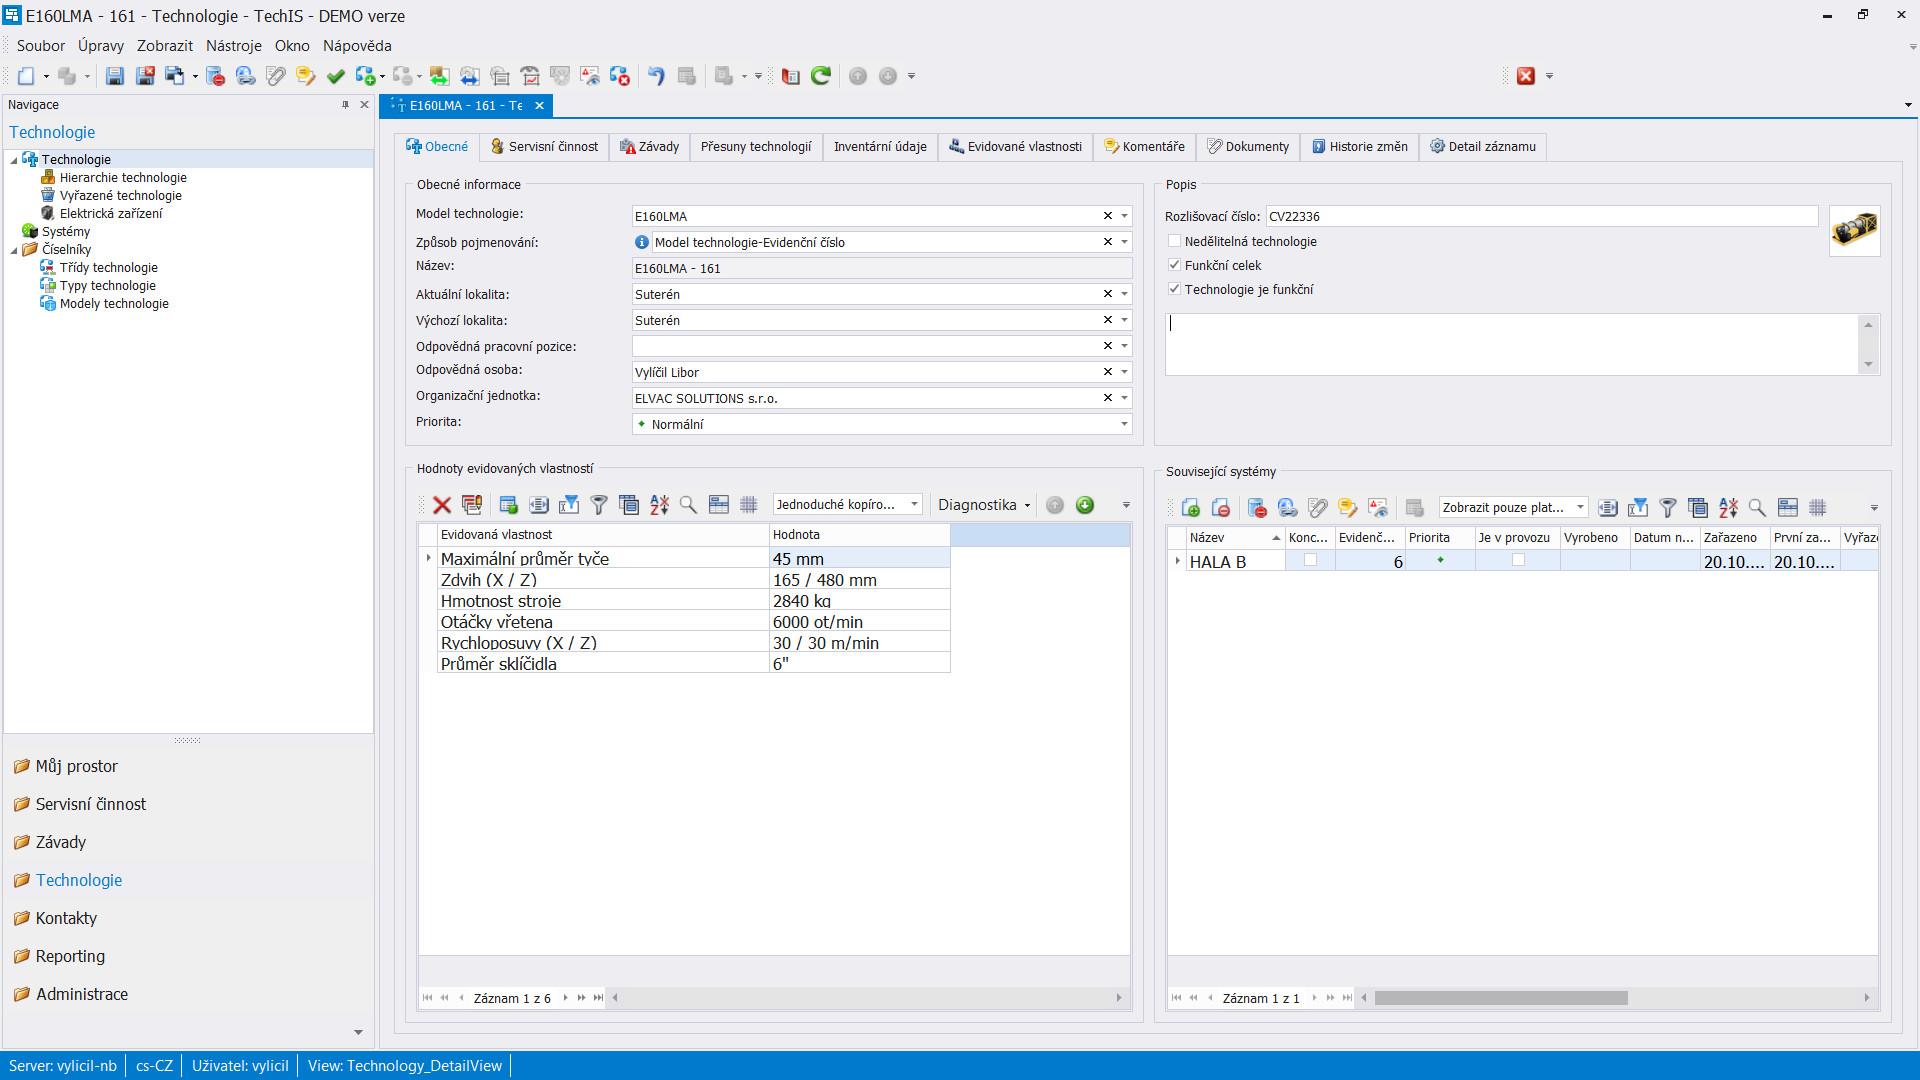This screenshot has width=1920, height=1080.
Task: Open the Priorita dropdown menu
Action: tap(1124, 423)
